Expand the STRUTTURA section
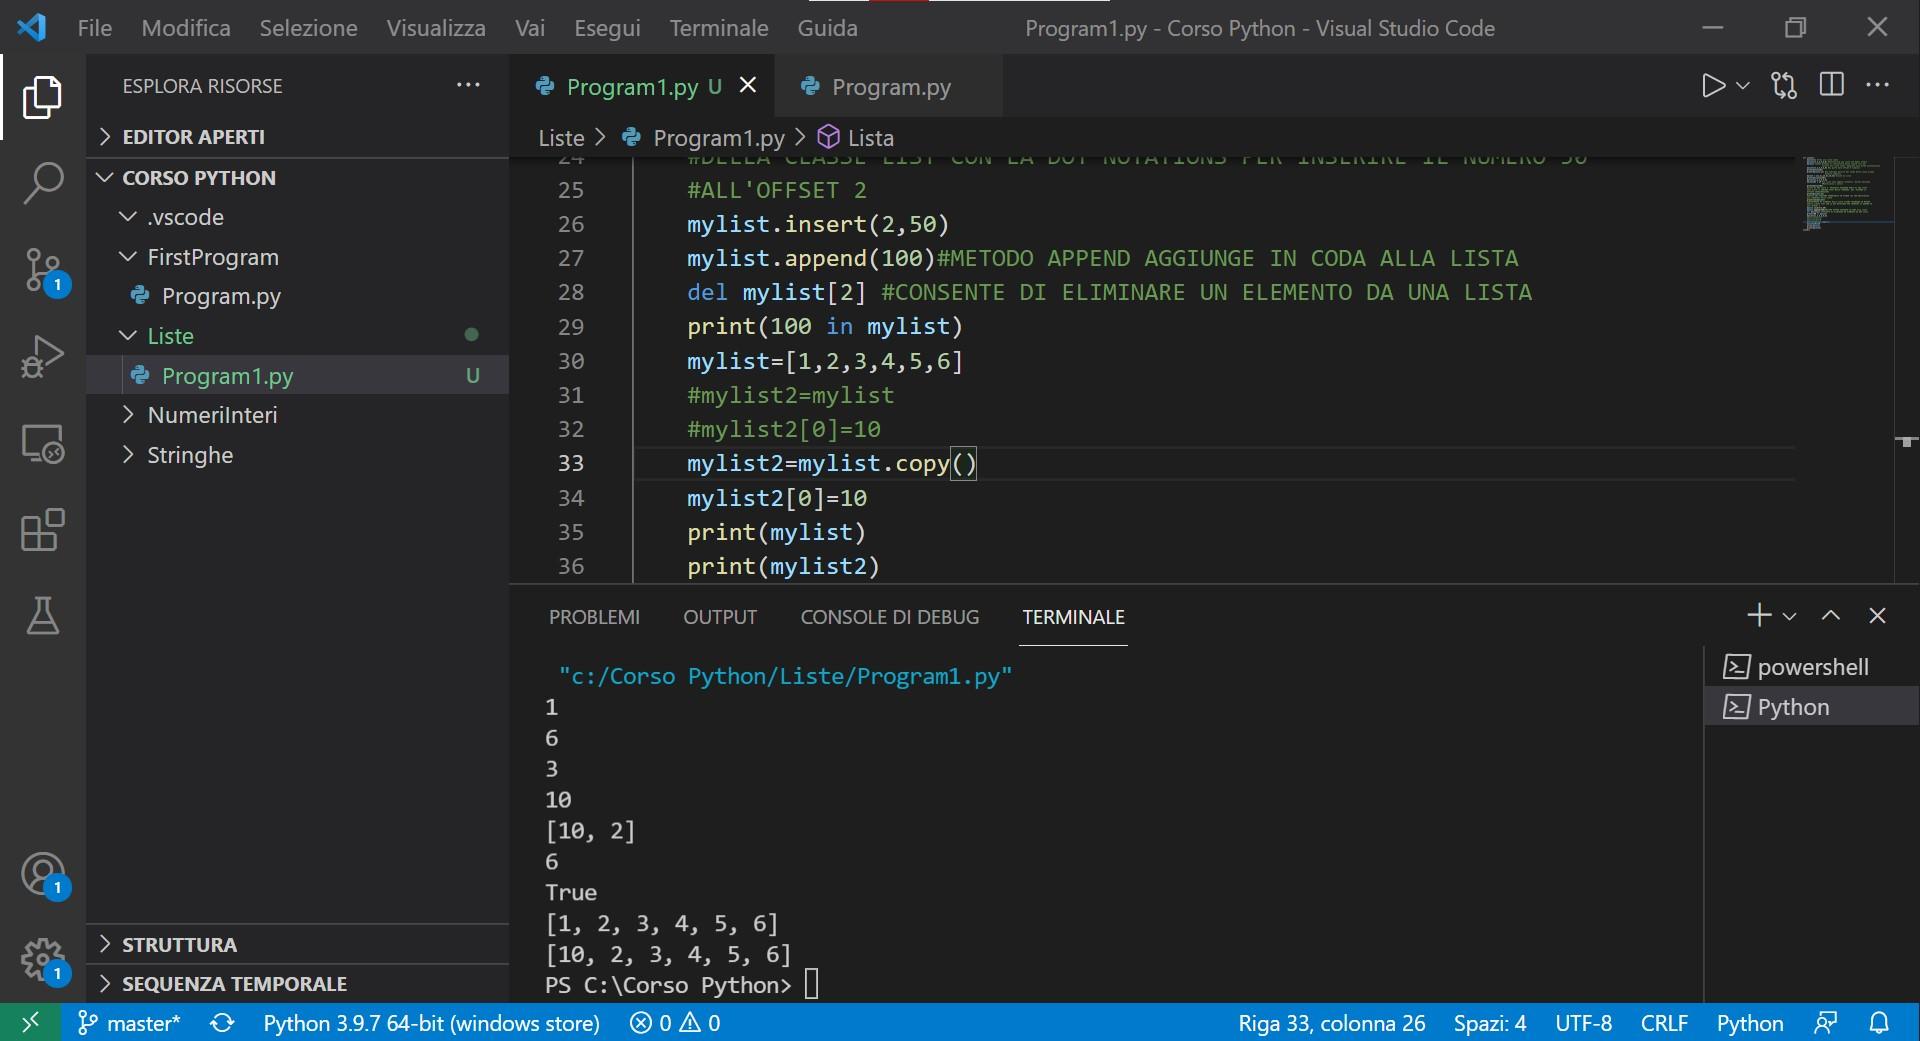This screenshot has width=1920, height=1041. point(298,944)
